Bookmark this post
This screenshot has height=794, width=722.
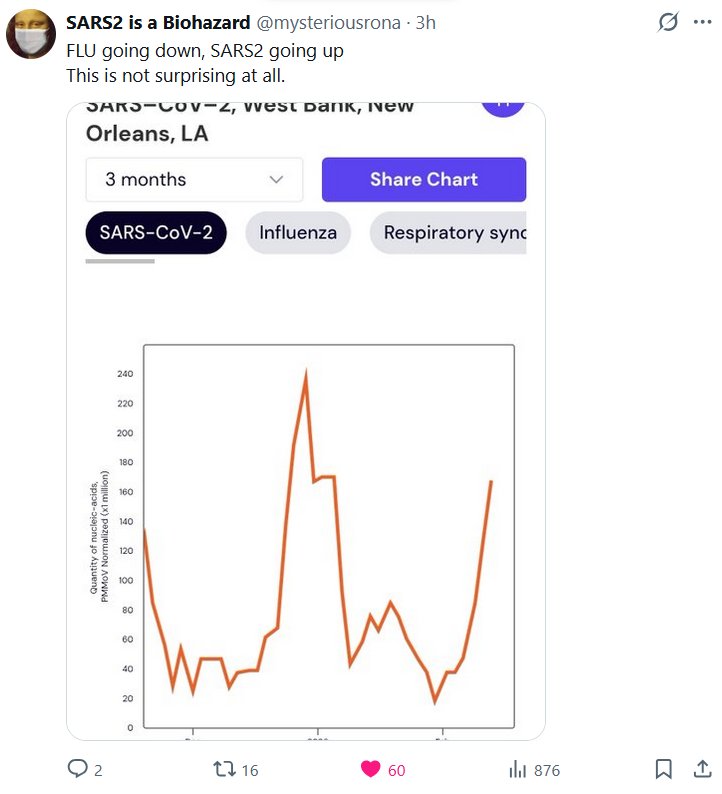pyautogui.click(x=663, y=769)
